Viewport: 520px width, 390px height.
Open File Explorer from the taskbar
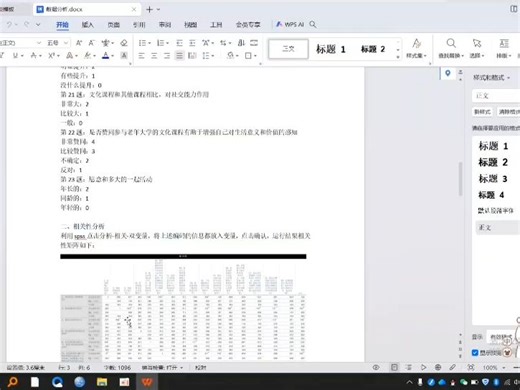(102, 382)
